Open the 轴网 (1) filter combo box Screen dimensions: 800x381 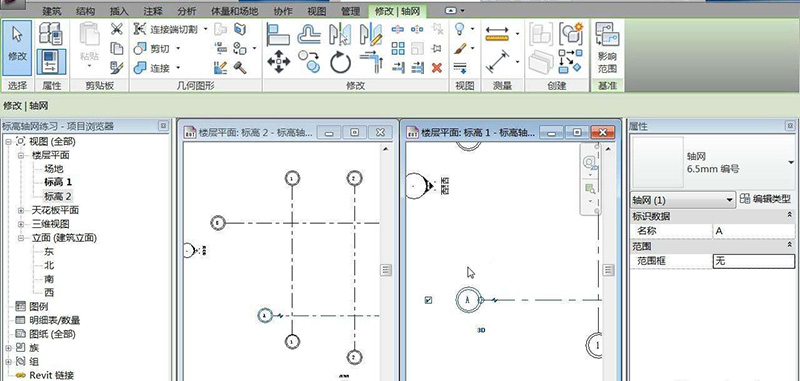[683, 199]
